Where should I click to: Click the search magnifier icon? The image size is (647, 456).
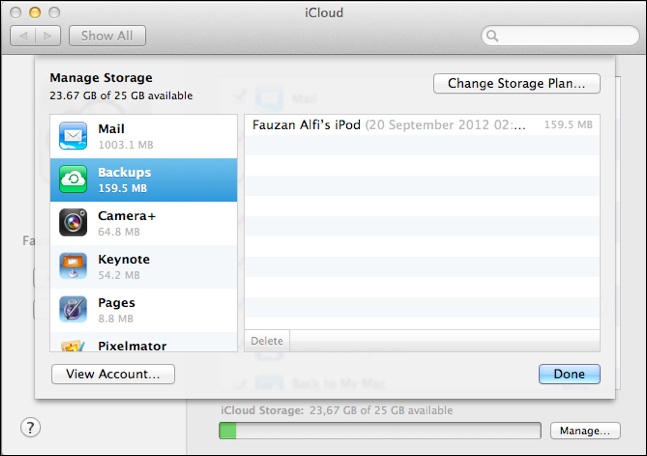point(493,36)
